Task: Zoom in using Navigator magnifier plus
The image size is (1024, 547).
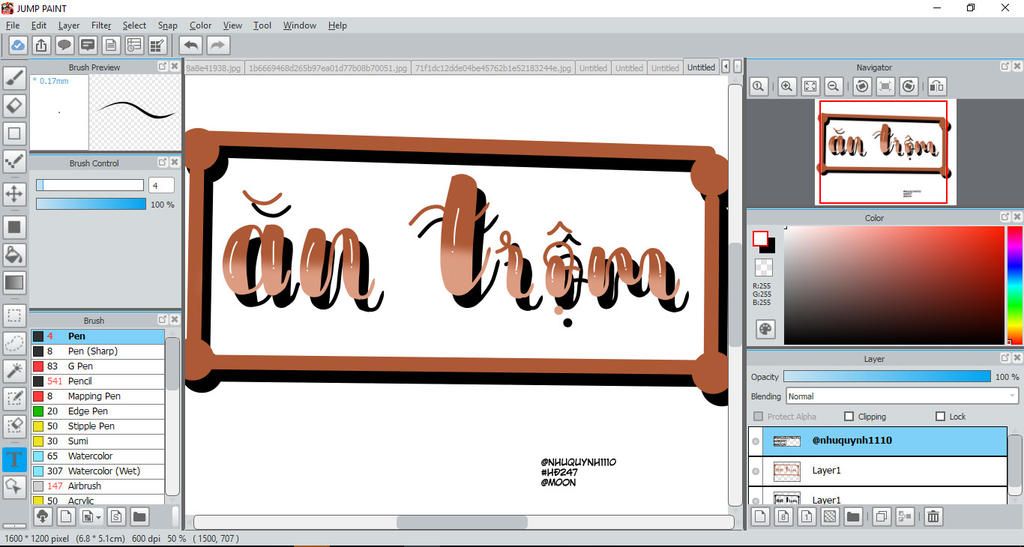Action: [x=787, y=86]
